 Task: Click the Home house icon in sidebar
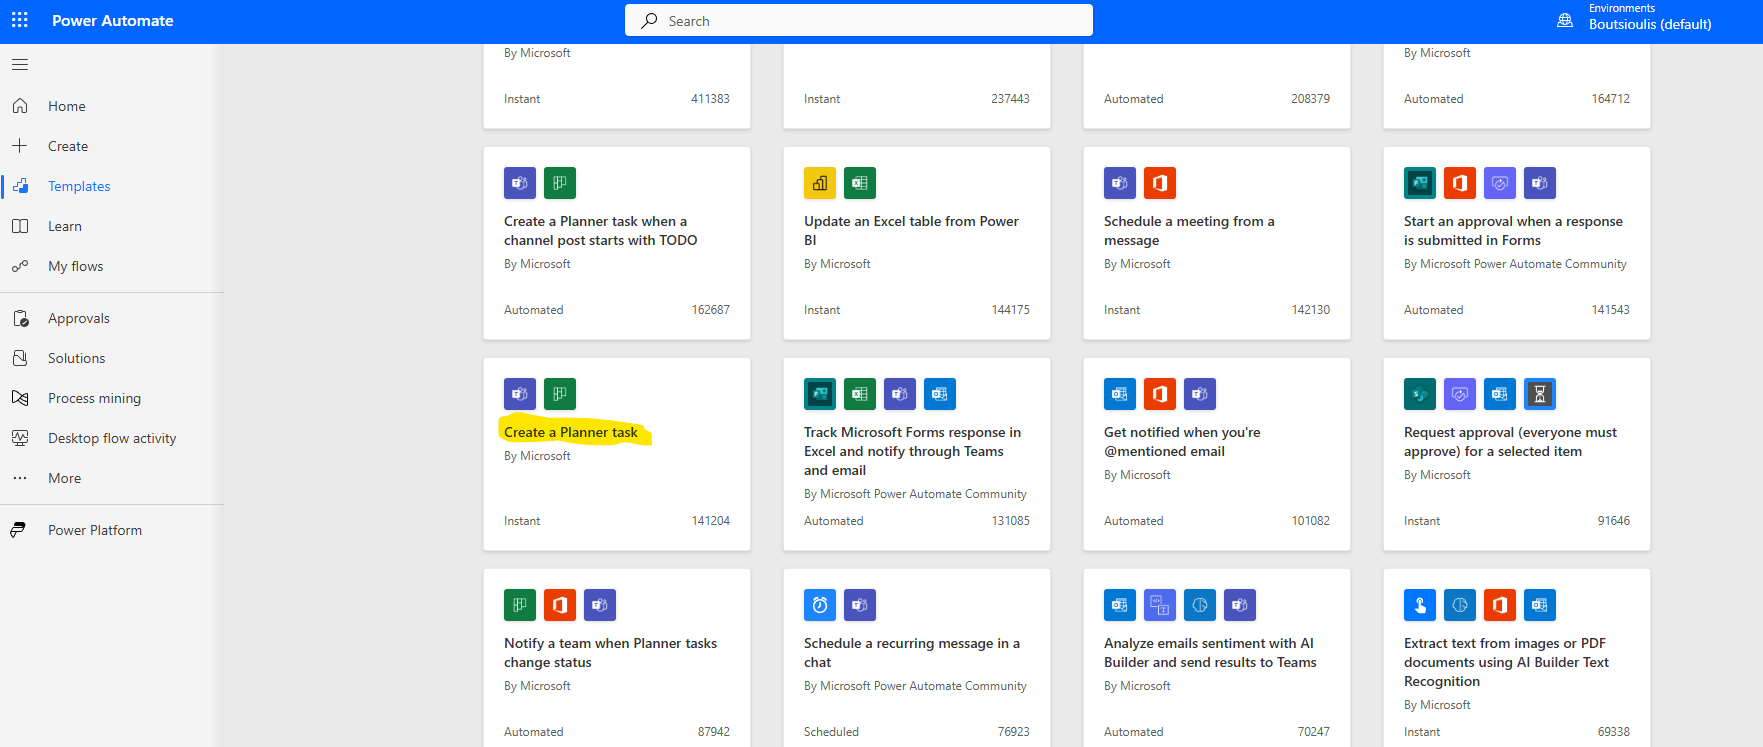(x=20, y=106)
